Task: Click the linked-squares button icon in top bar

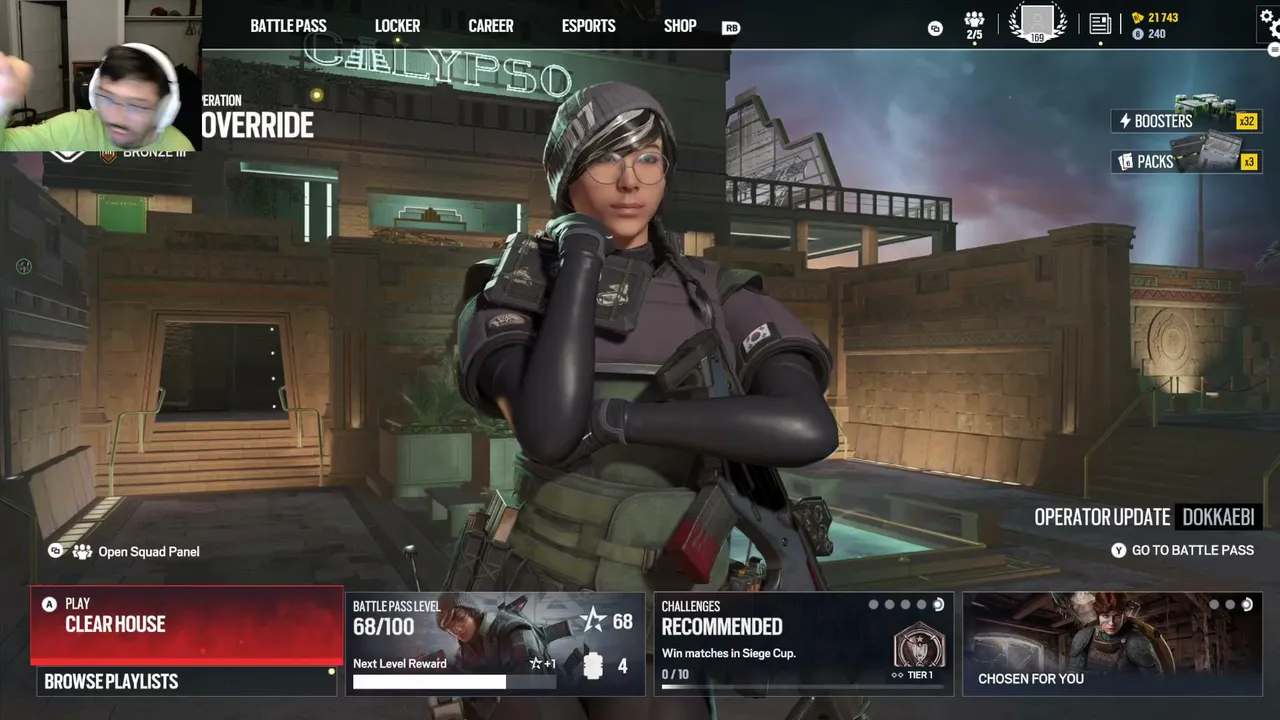Action: coord(935,28)
